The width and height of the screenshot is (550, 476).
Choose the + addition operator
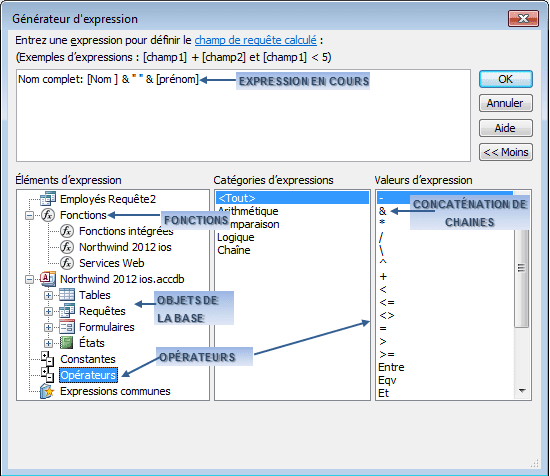[383, 276]
